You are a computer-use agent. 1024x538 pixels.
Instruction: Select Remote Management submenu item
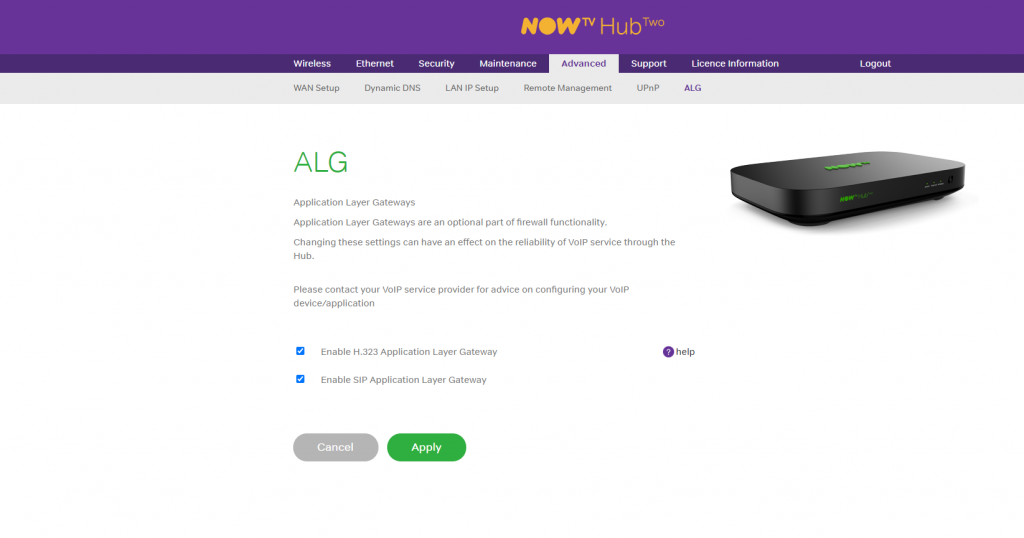[x=568, y=88]
